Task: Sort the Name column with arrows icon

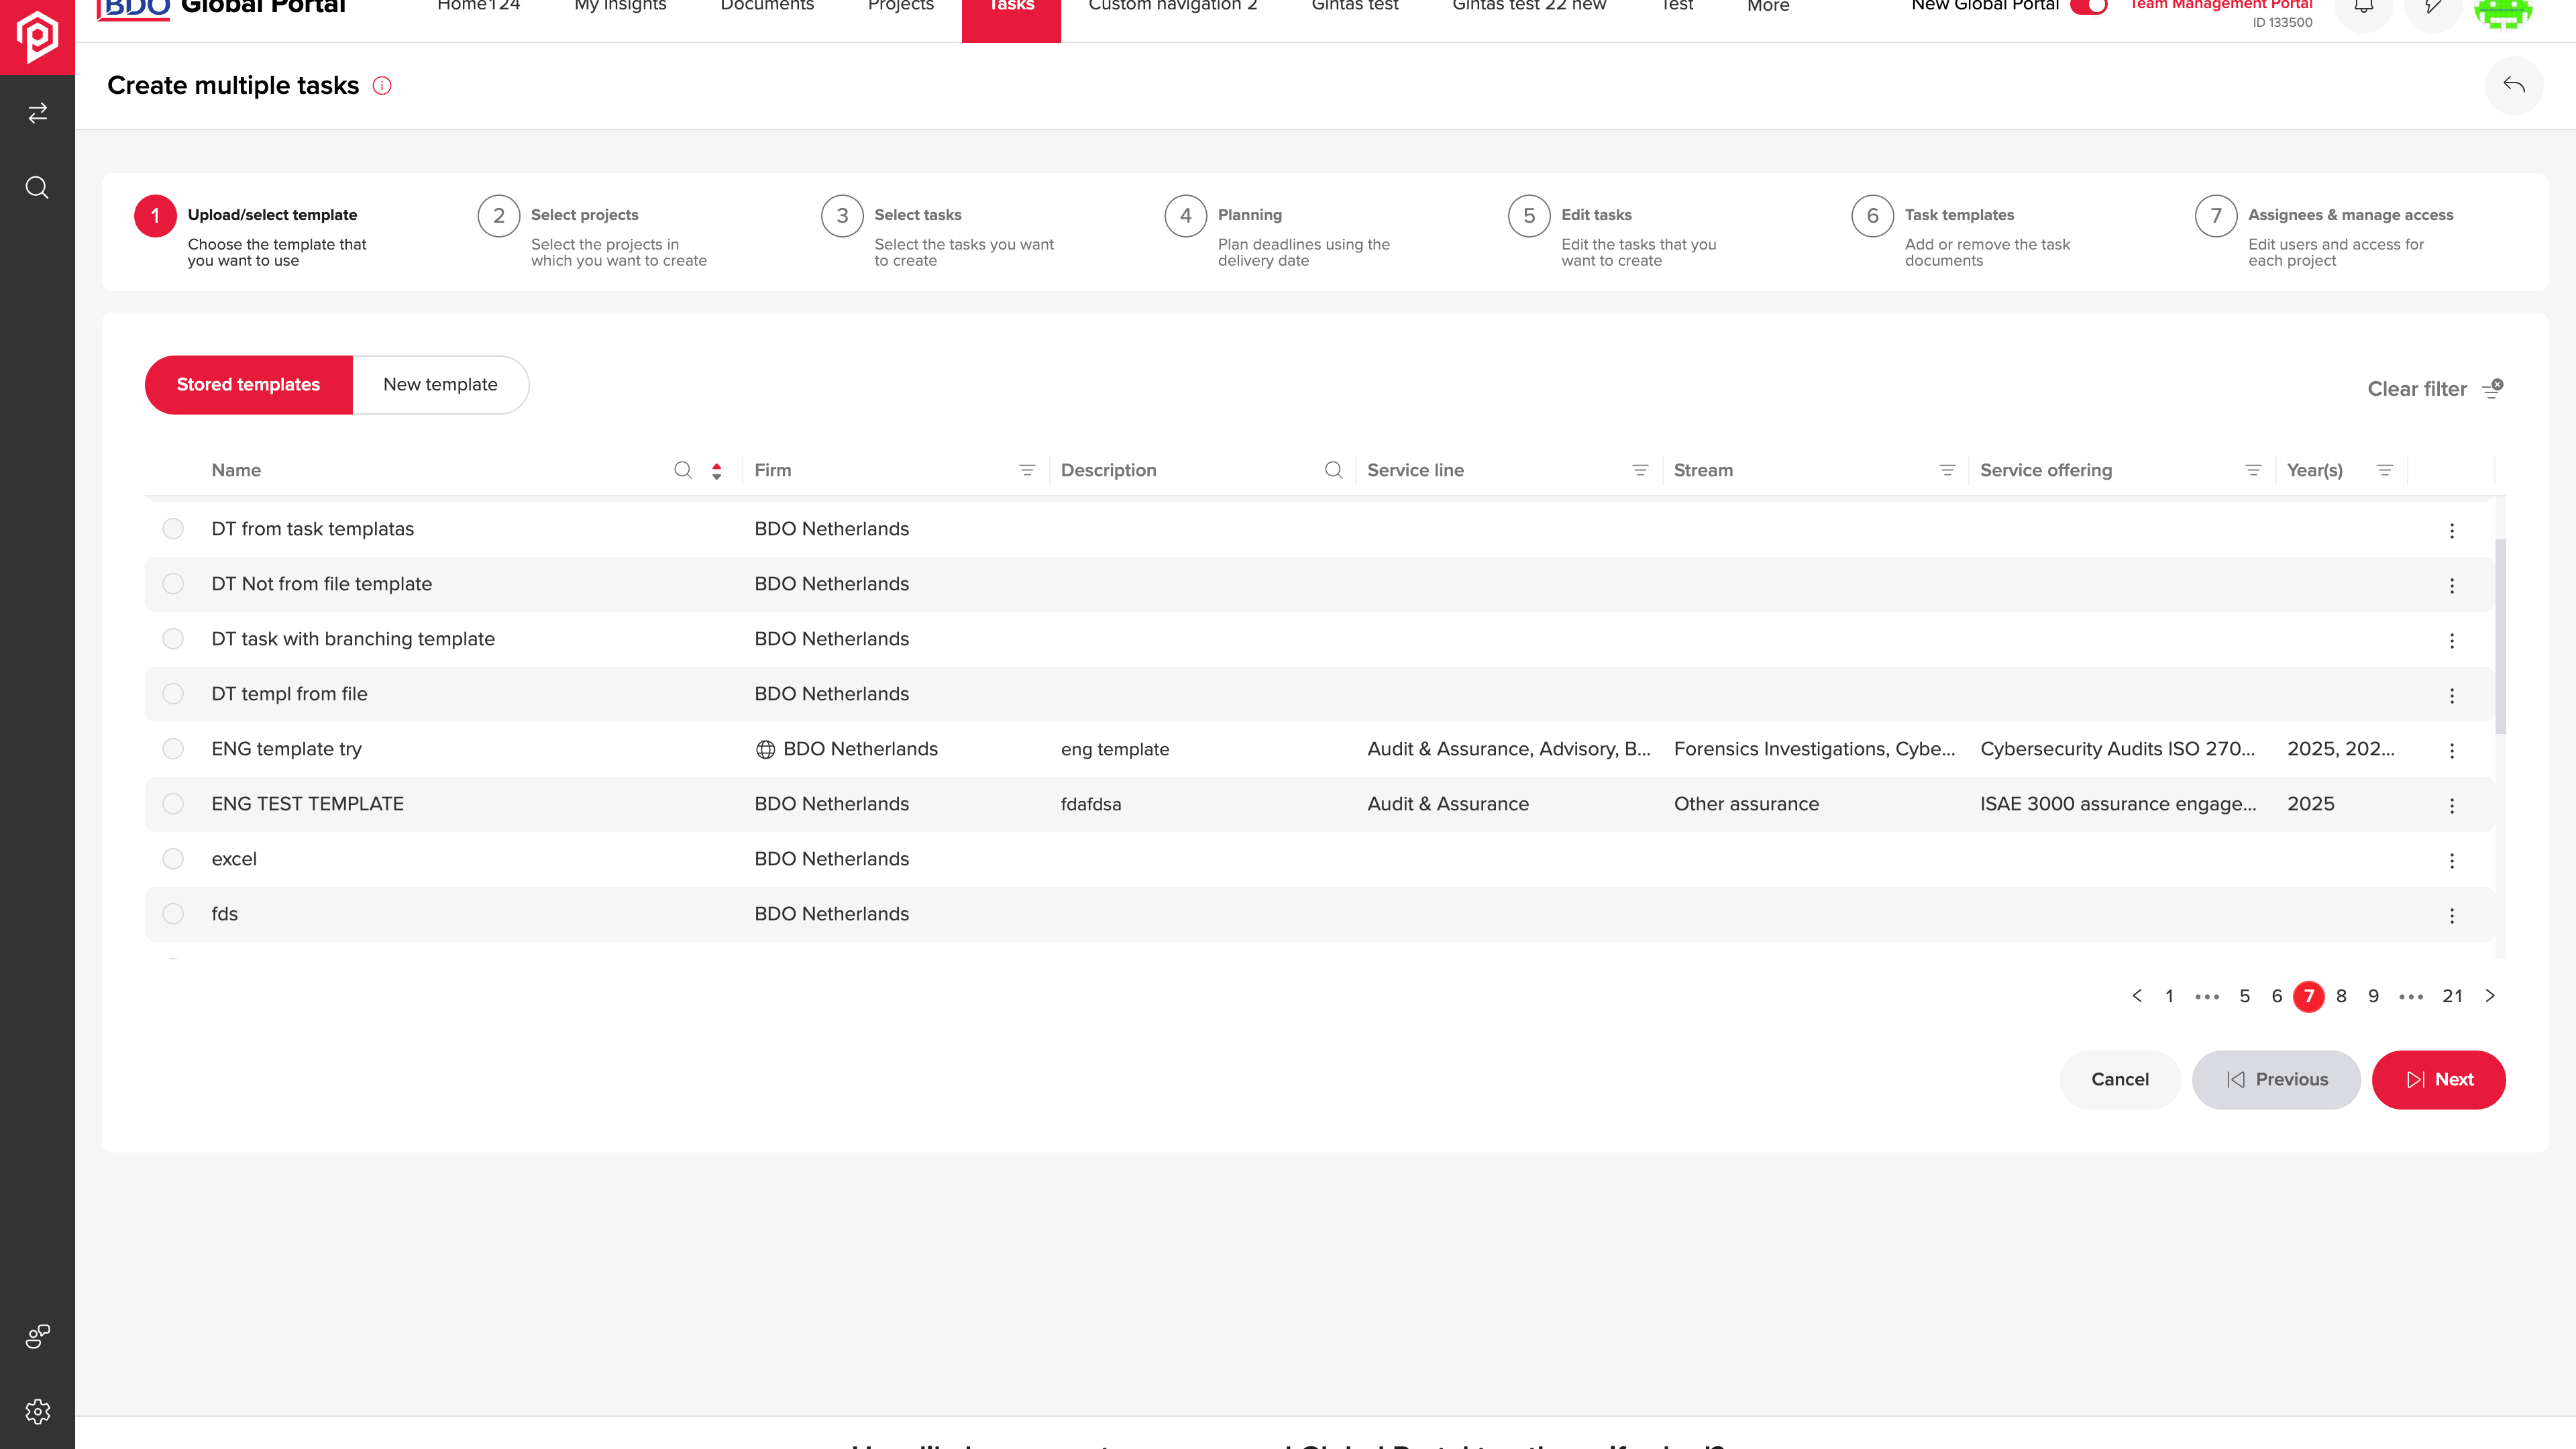Action: click(x=717, y=470)
